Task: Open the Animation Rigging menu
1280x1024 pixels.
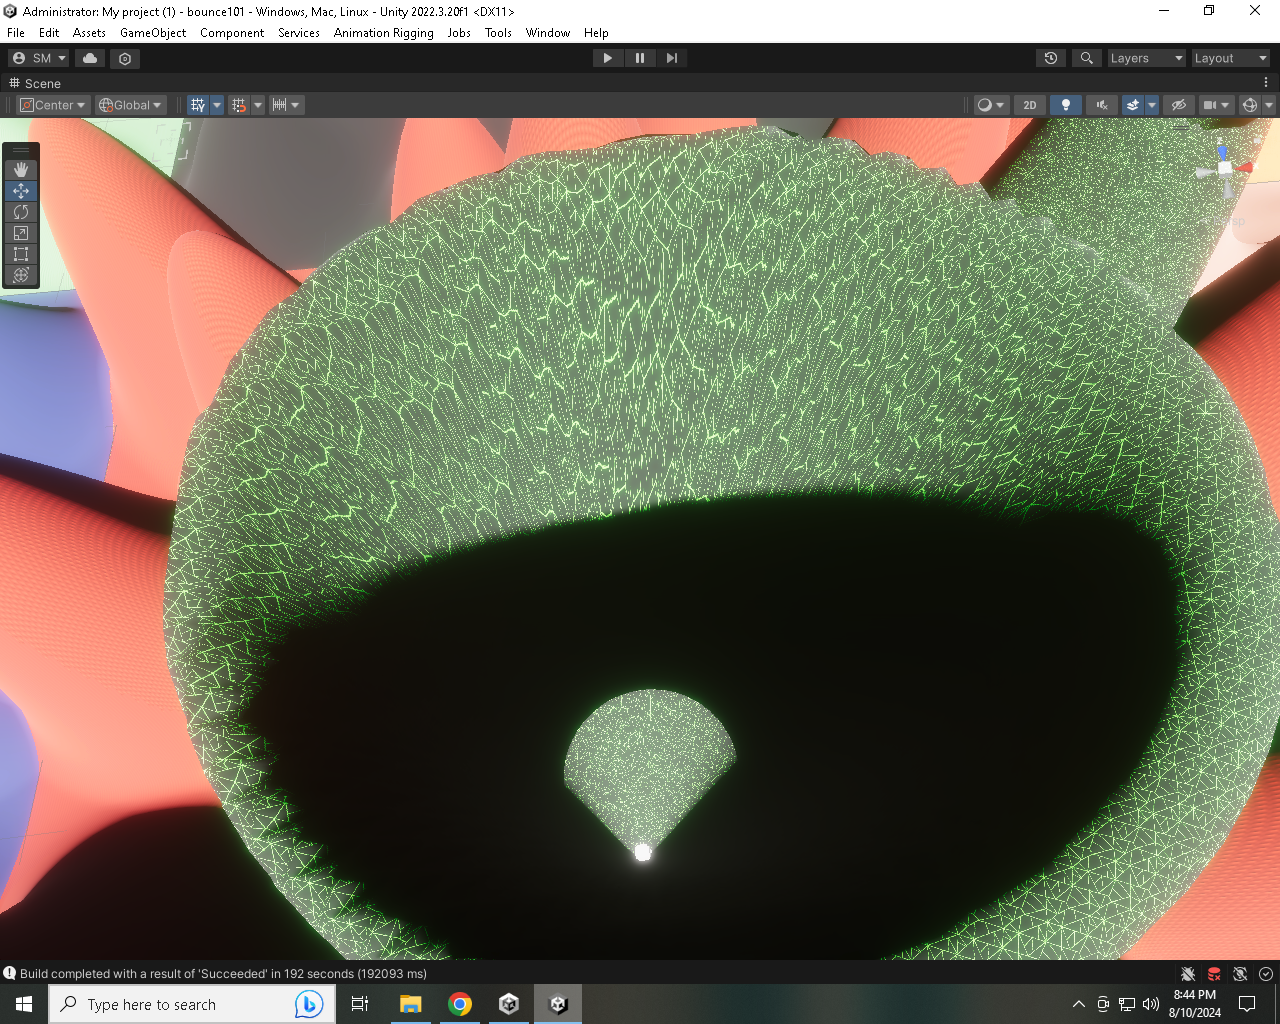Action: tap(384, 32)
